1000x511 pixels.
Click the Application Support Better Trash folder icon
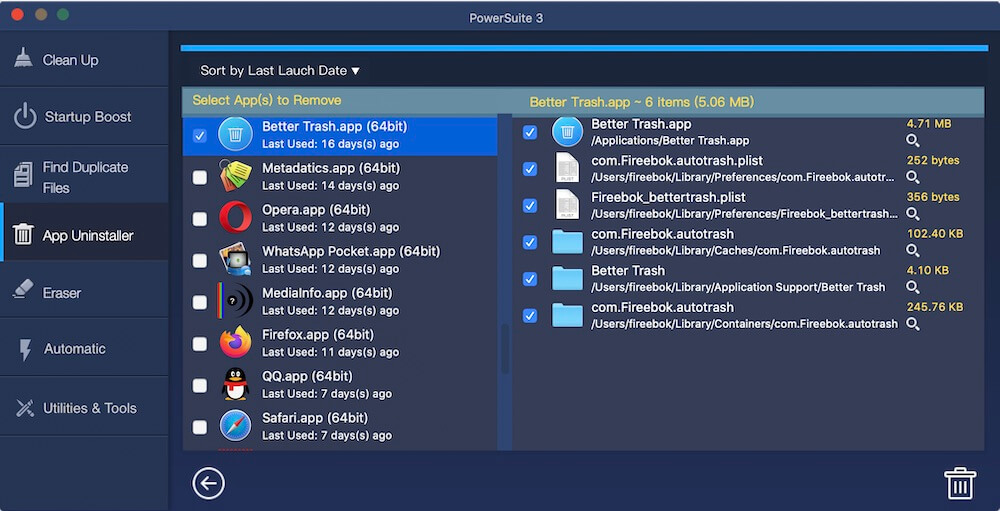pyautogui.click(x=567, y=278)
